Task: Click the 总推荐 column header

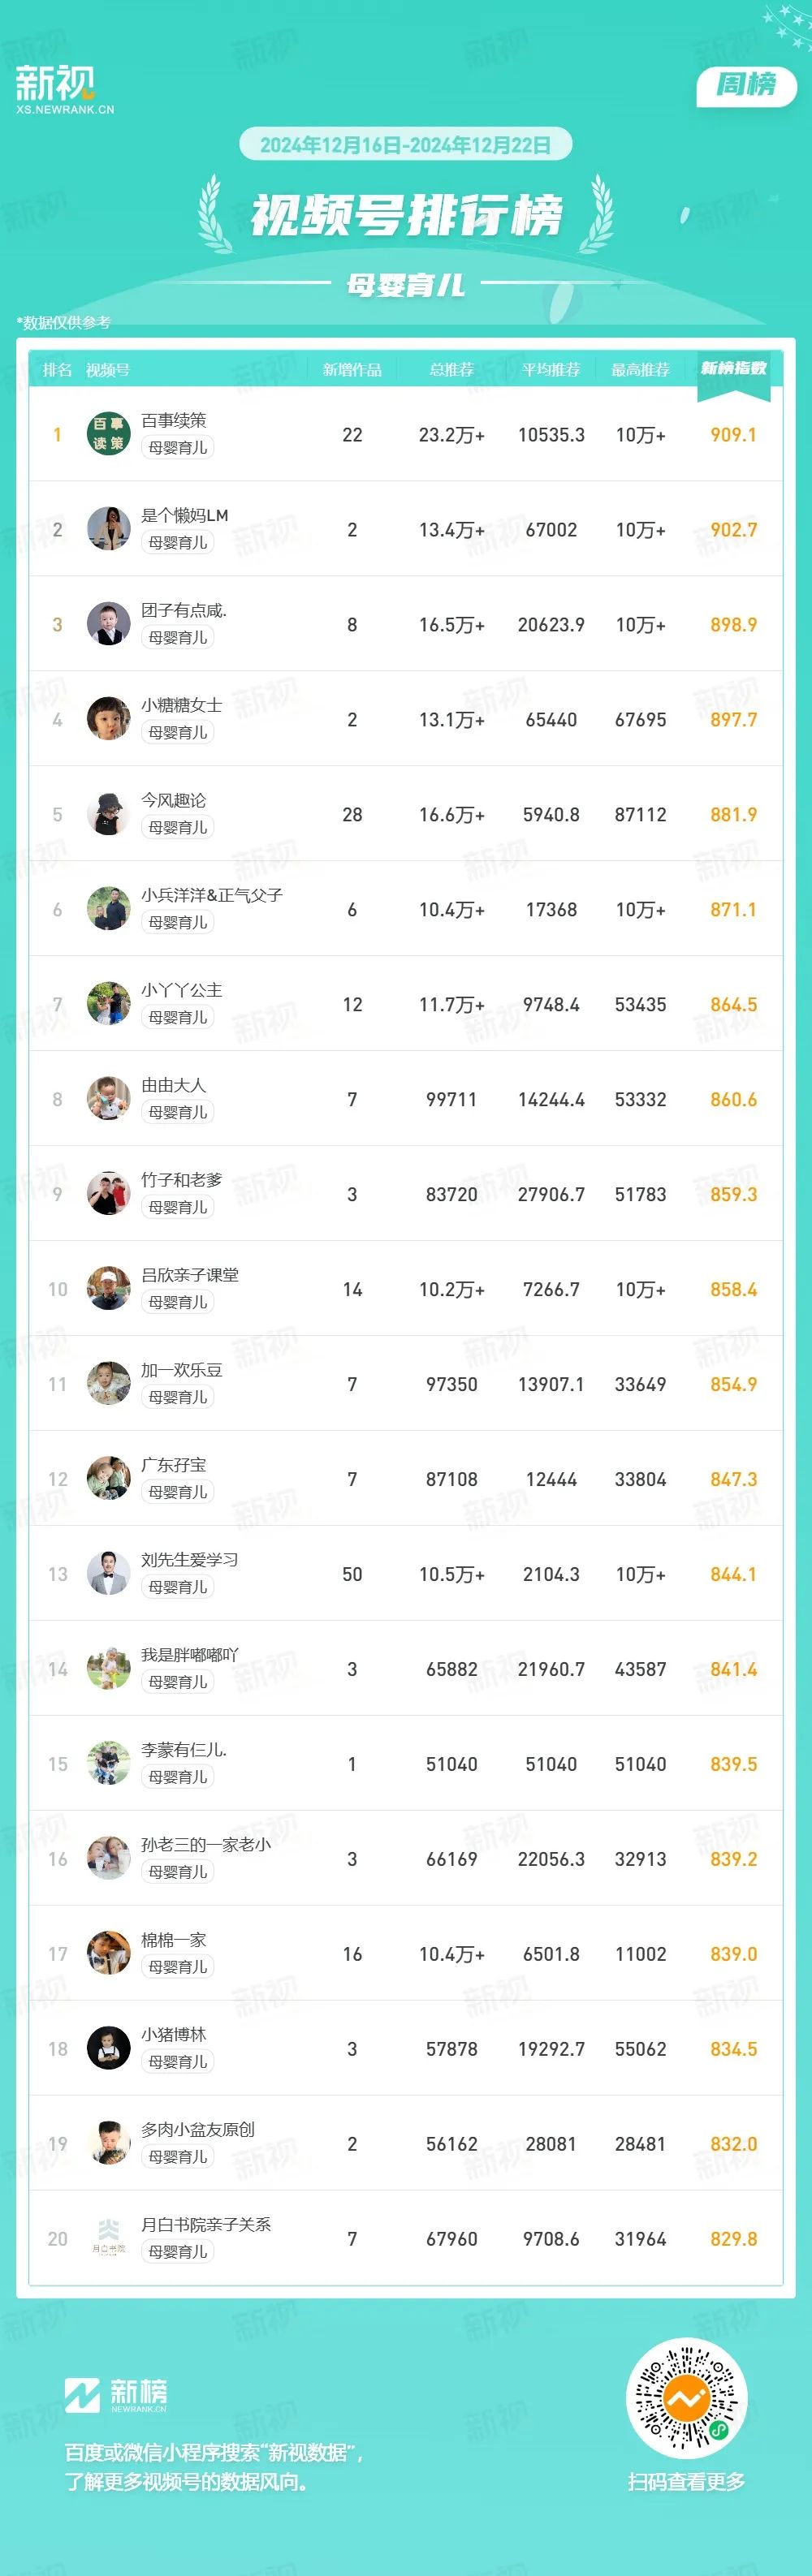Action: (x=451, y=370)
